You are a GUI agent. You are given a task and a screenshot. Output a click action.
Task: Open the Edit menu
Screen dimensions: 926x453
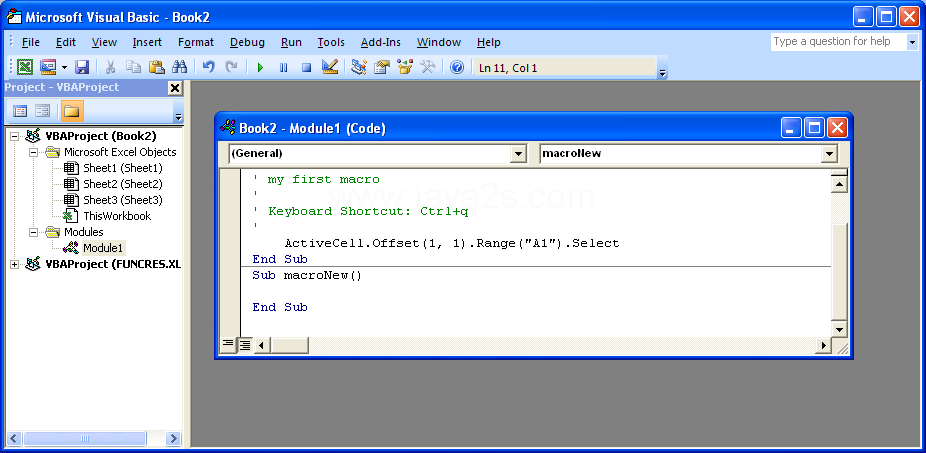[x=66, y=42]
